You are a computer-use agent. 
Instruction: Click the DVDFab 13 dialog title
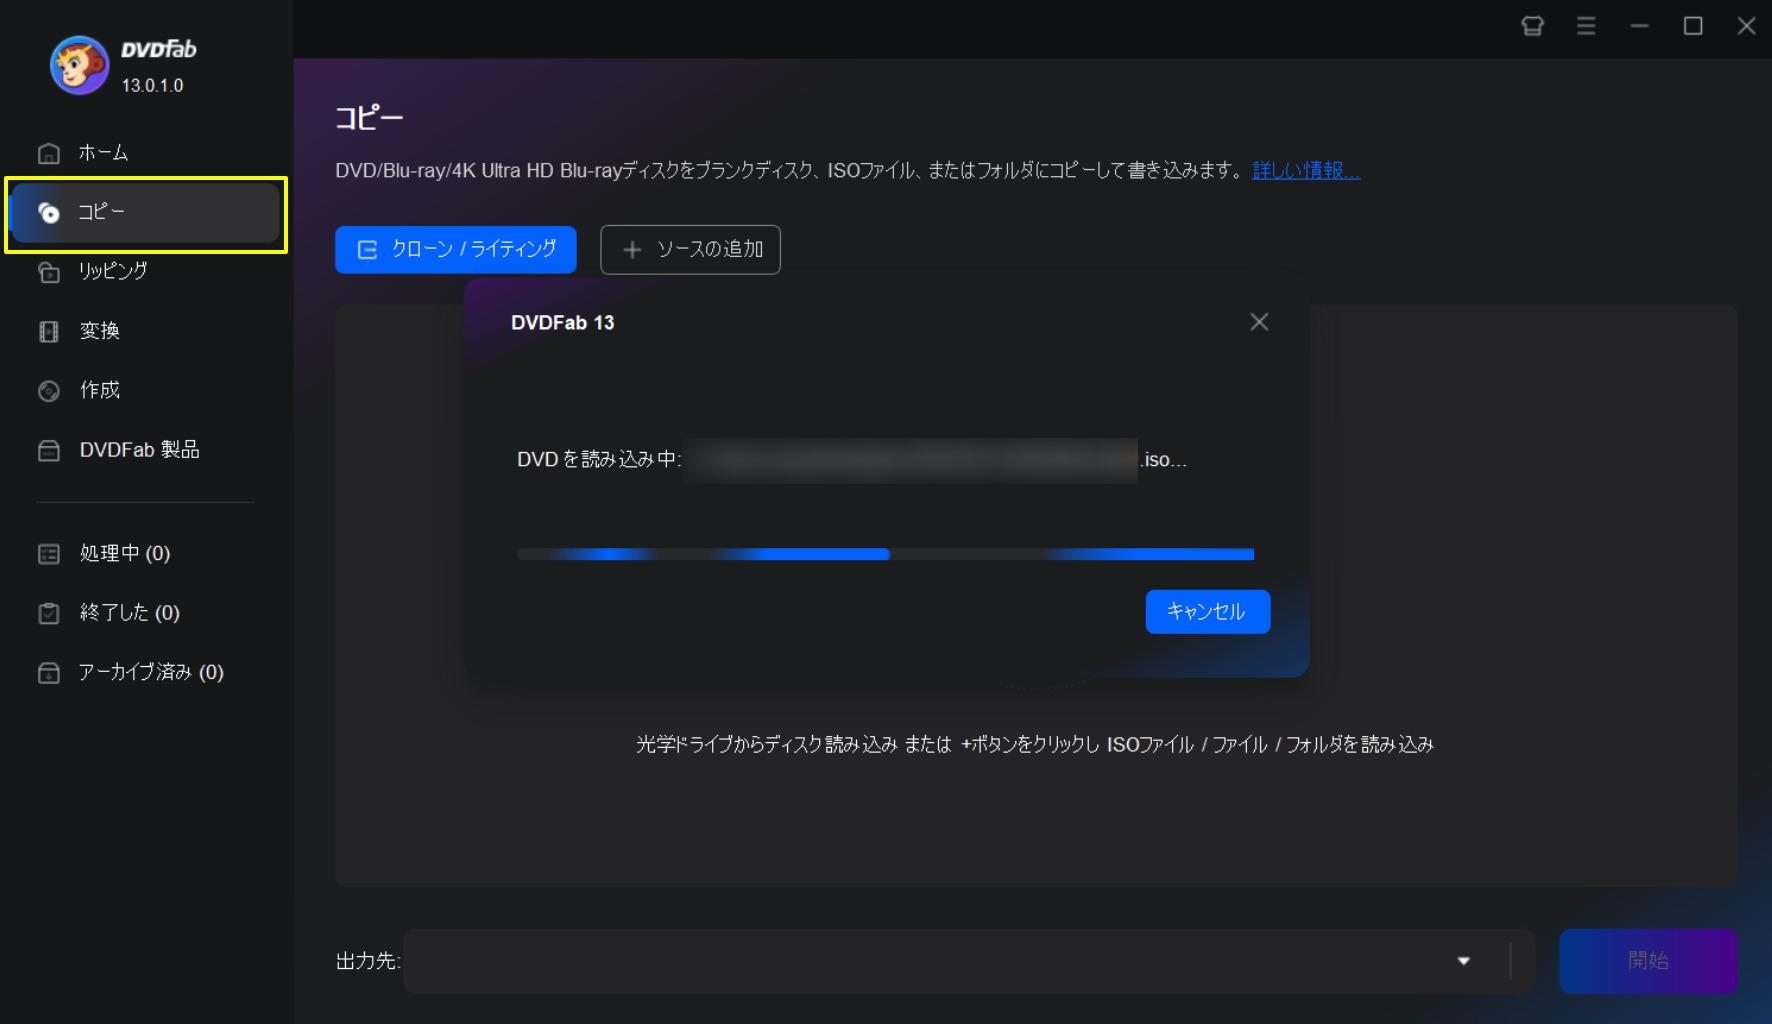pos(562,323)
